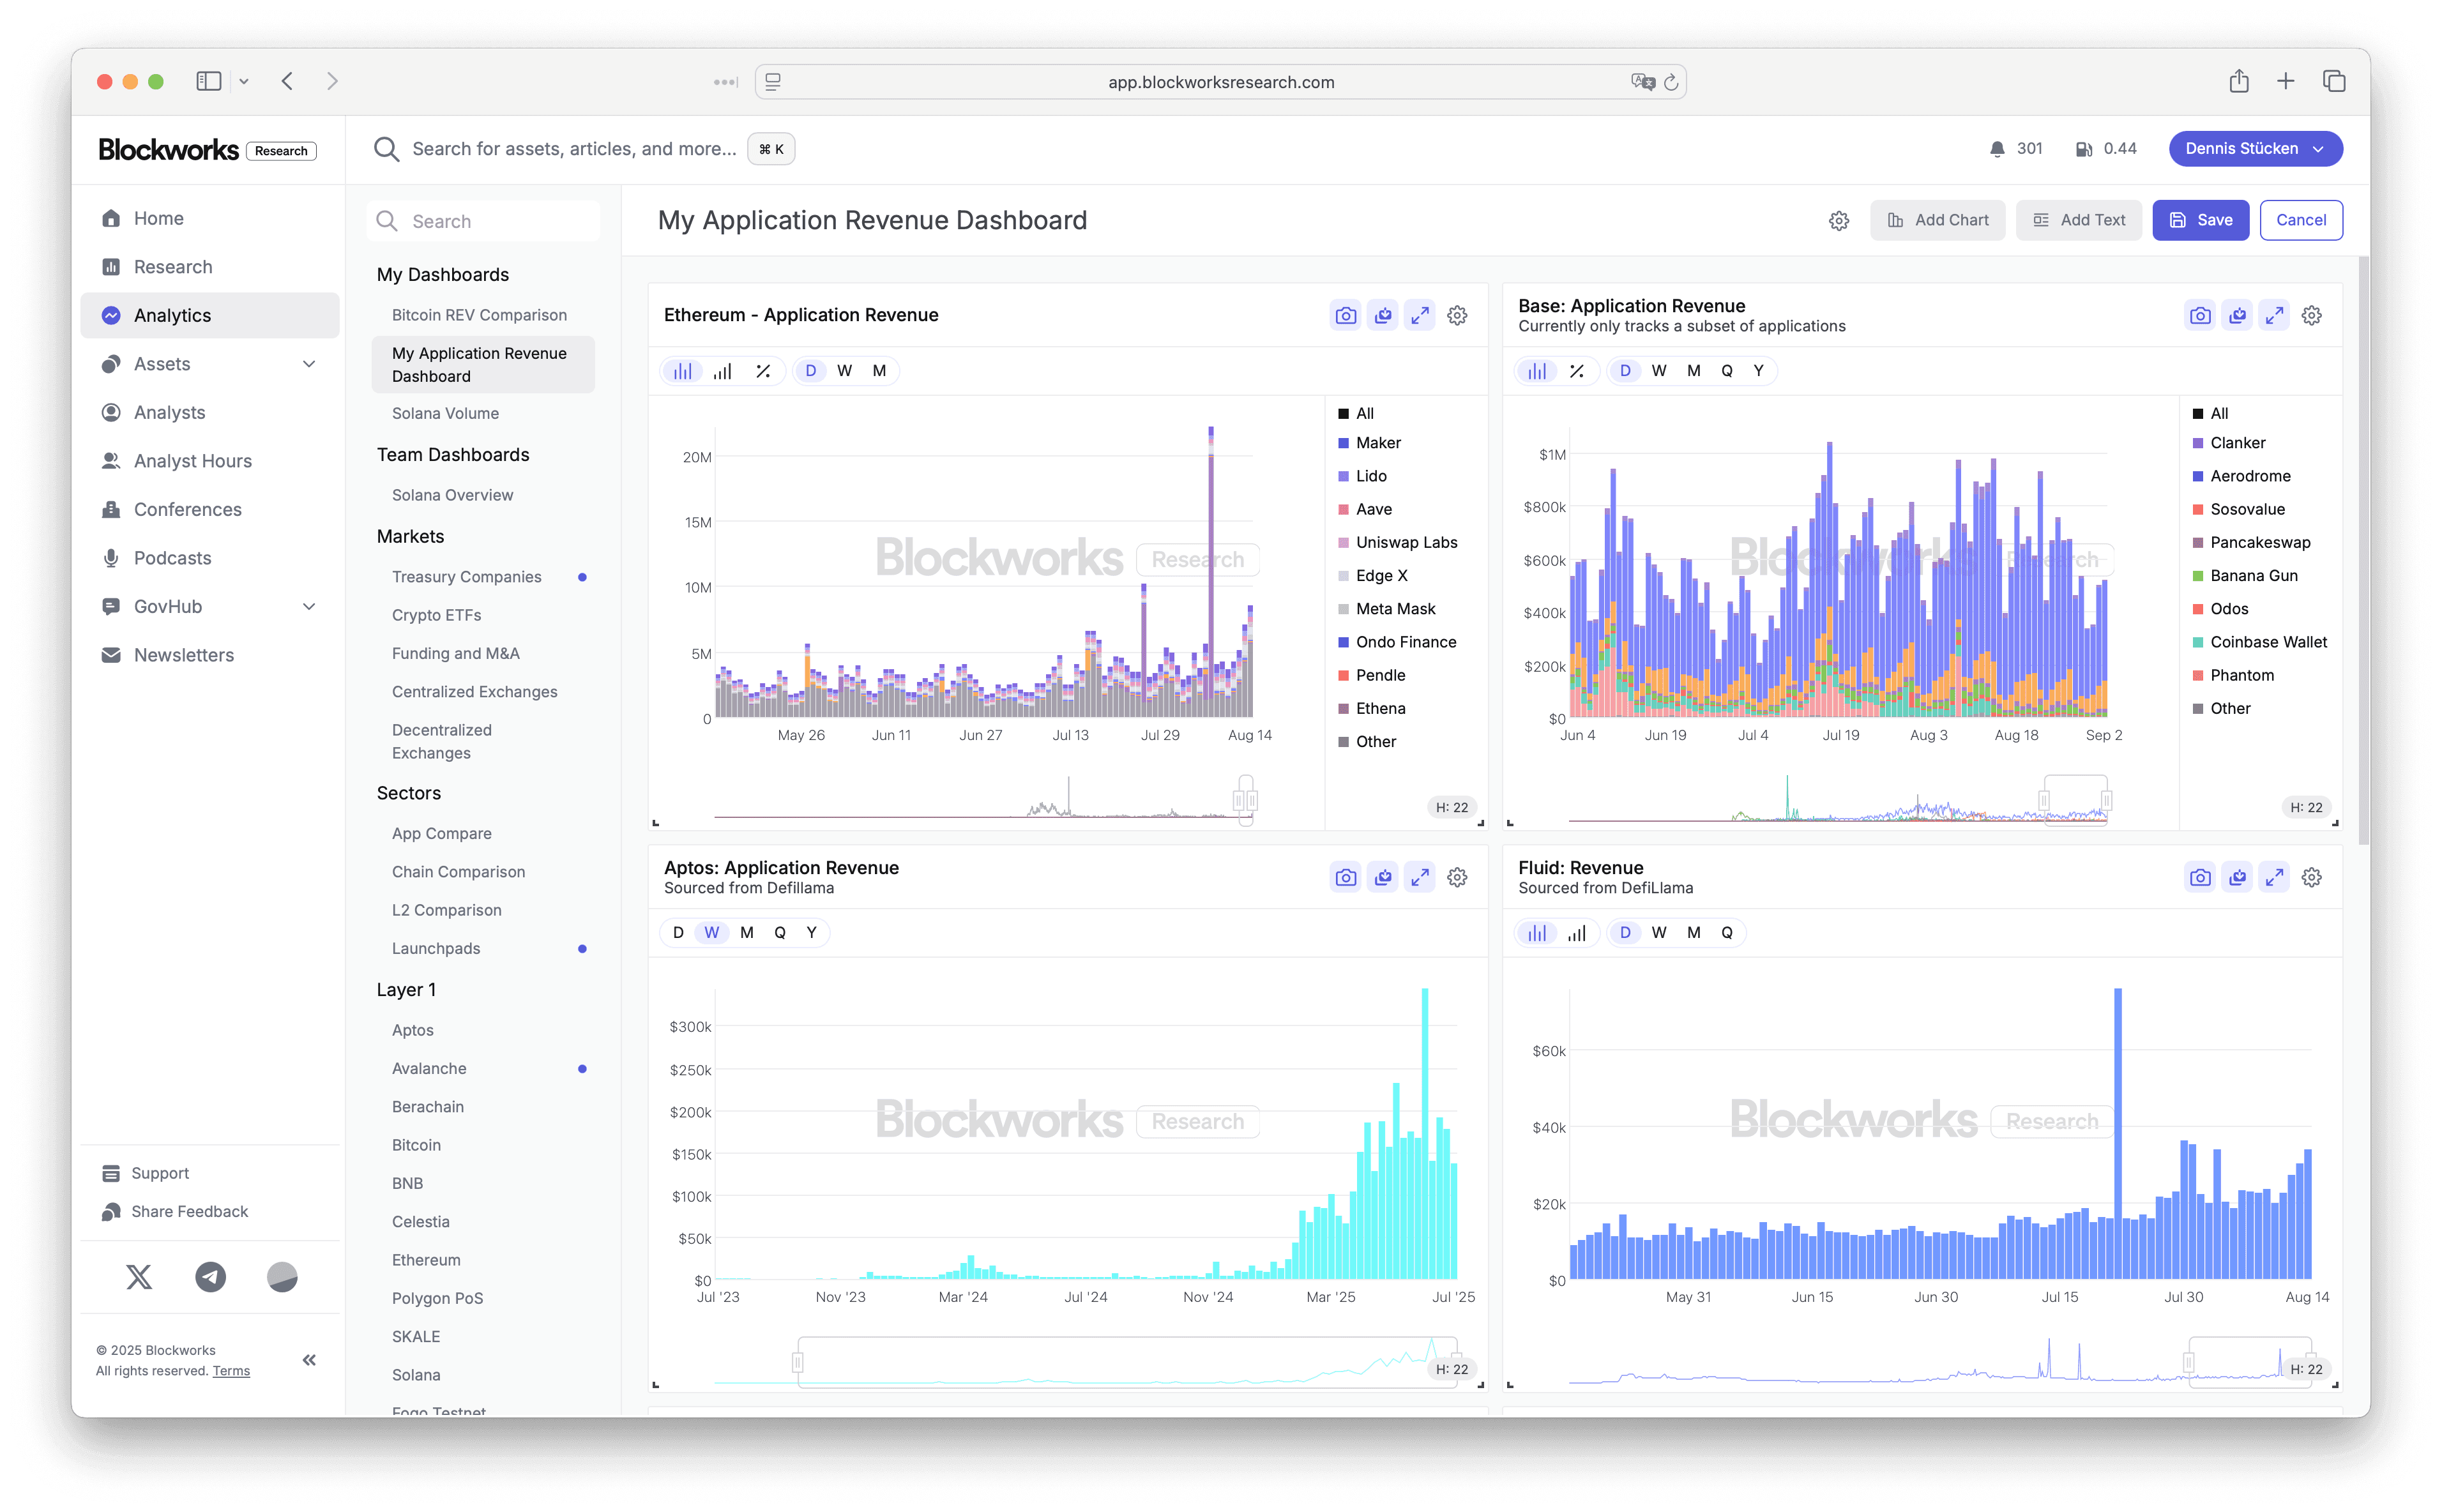The width and height of the screenshot is (2442, 1512).
Task: Download Ethereum Application Revenue chart data
Action: pyautogui.click(x=1383, y=316)
